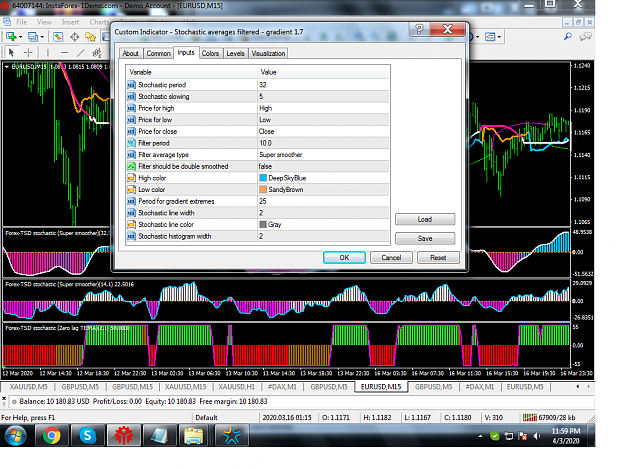625x469 pixels.
Task: Open Skype from the taskbar
Action: [x=87, y=435]
